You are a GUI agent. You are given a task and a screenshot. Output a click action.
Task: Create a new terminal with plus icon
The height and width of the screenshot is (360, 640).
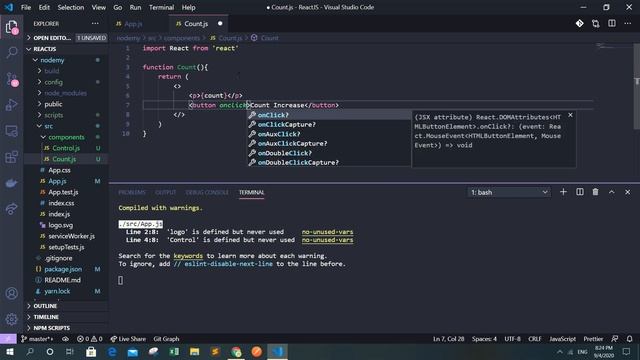[x=563, y=192]
